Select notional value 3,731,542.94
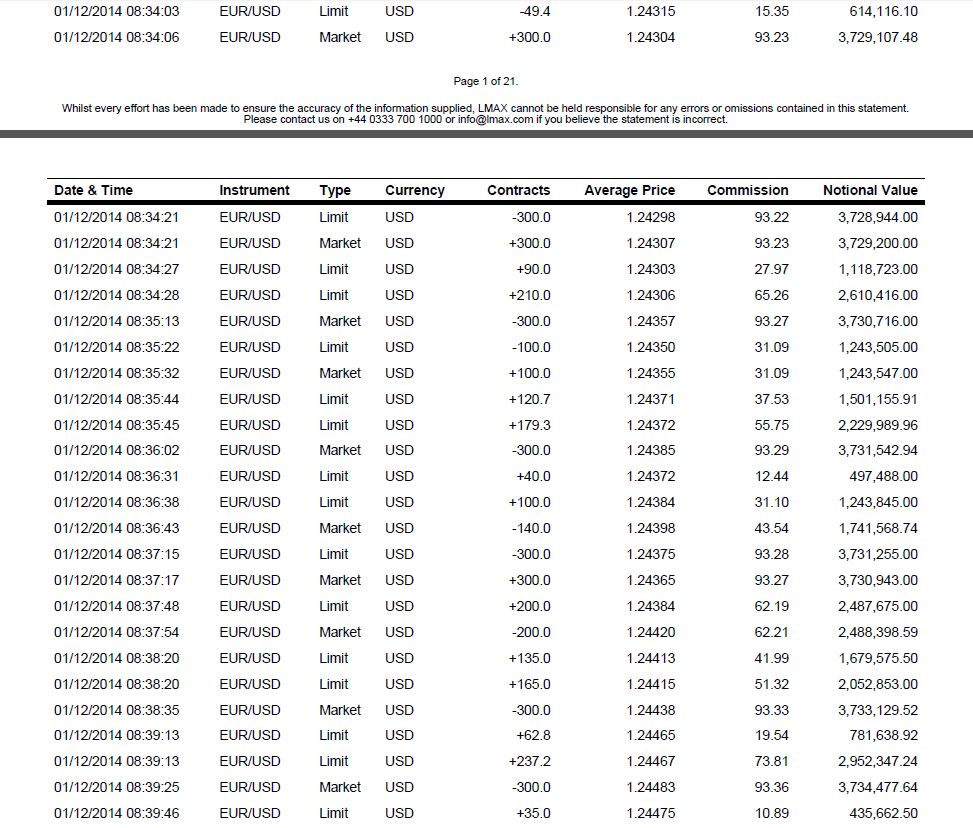This screenshot has width=973, height=828. pyautogui.click(x=877, y=451)
